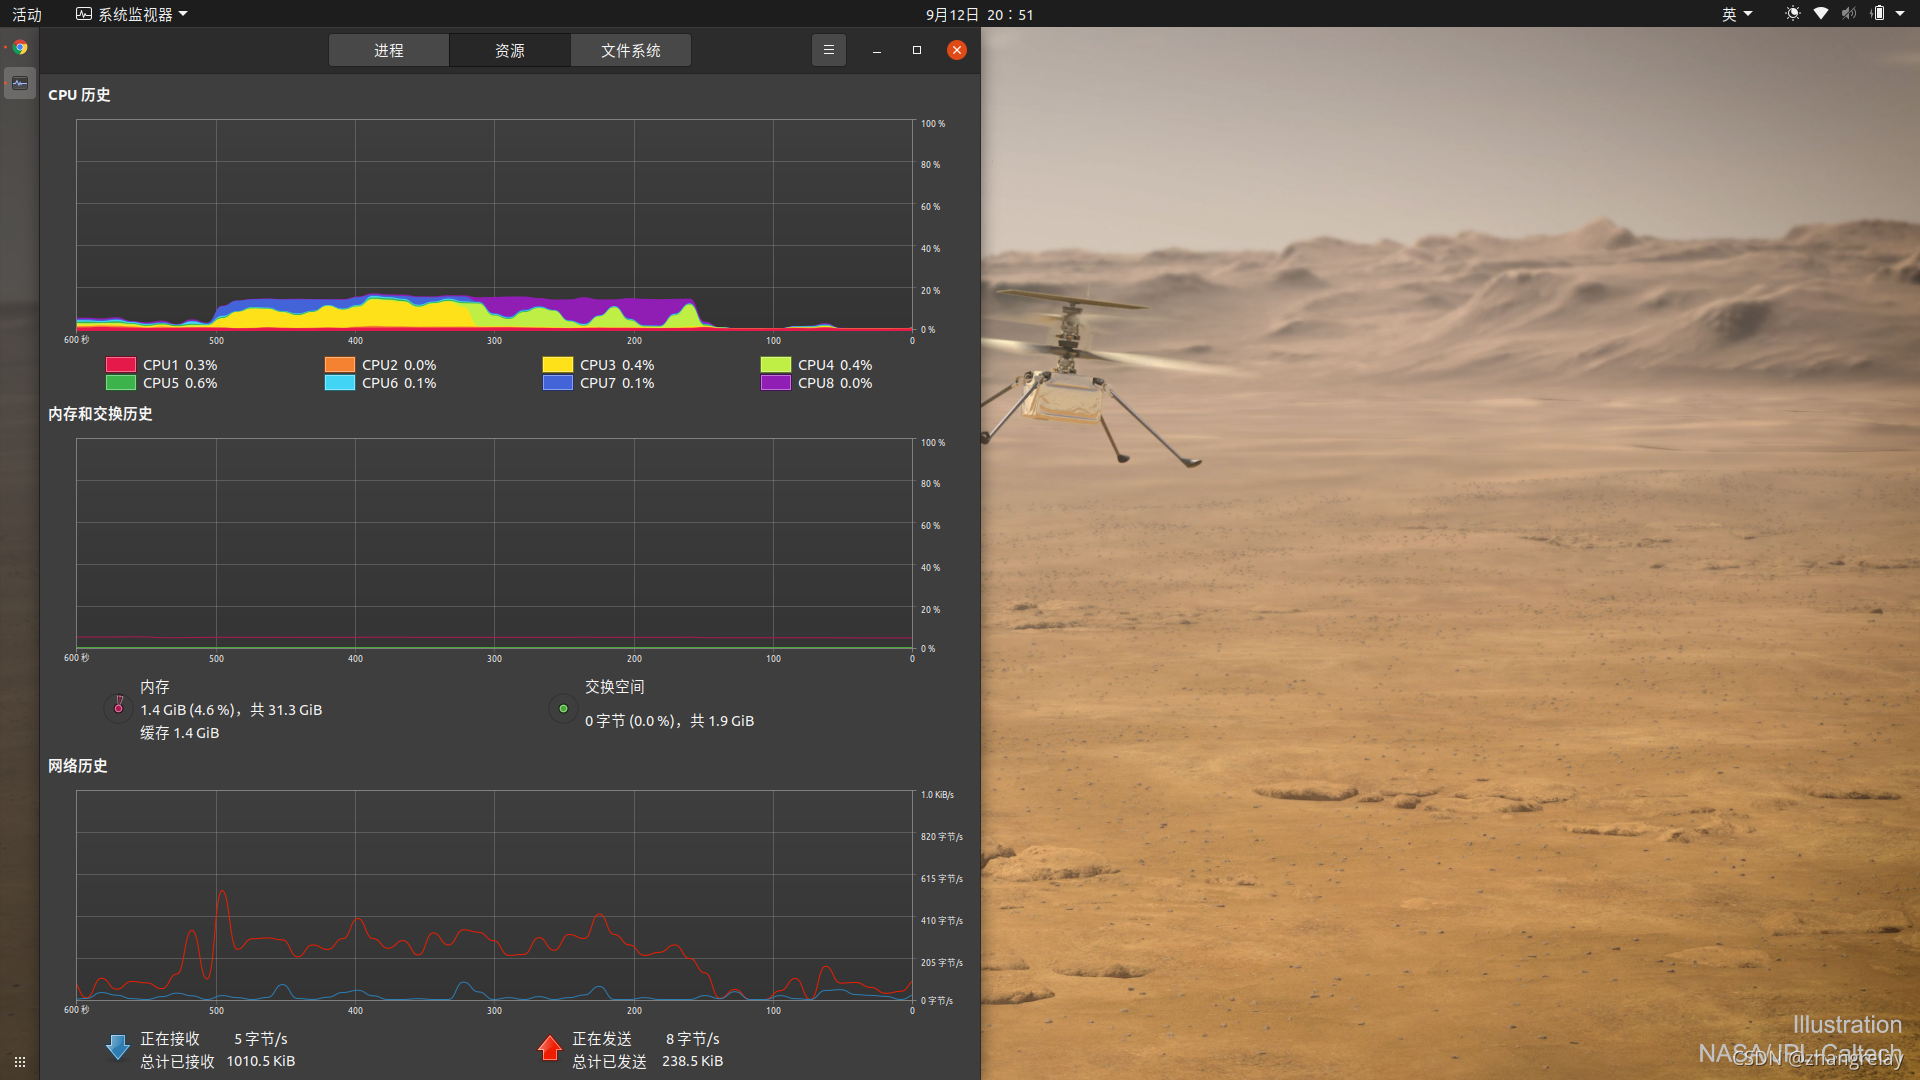Click the blue receiving arrow icon
The width and height of the screenshot is (1920, 1080).
click(117, 1047)
